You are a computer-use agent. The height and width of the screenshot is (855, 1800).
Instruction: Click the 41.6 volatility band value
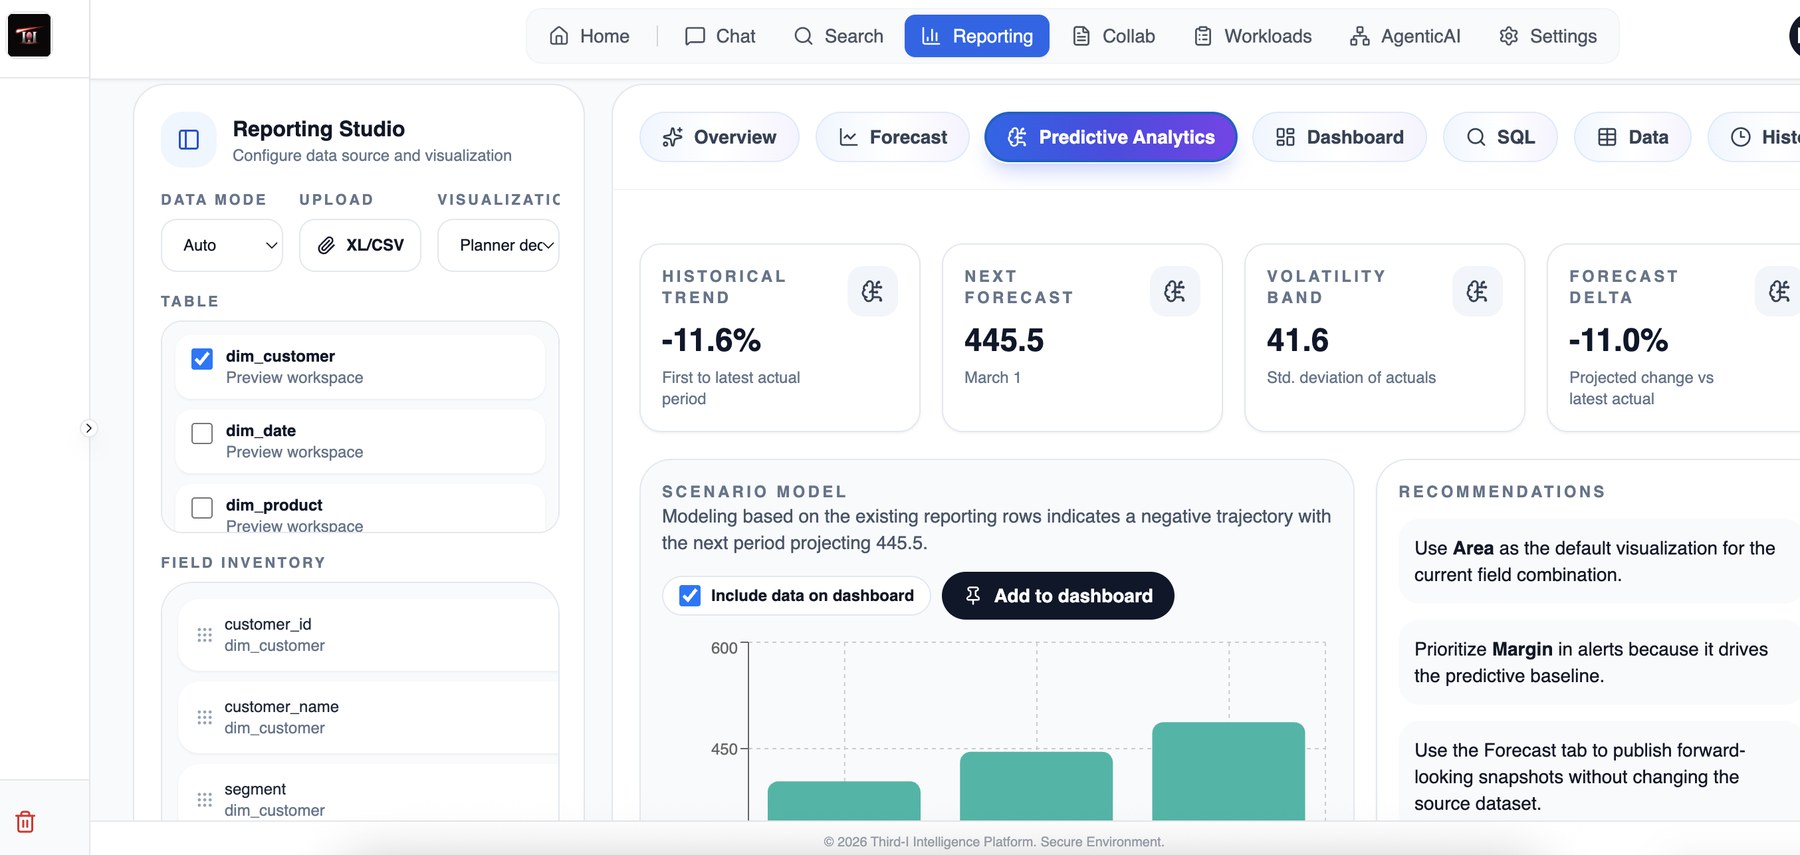click(x=1298, y=340)
